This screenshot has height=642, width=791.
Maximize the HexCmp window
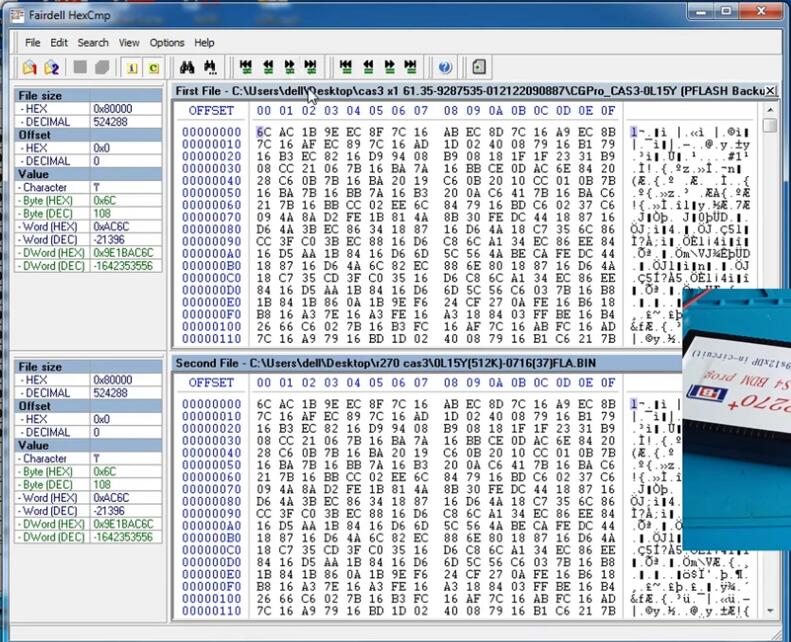coord(726,11)
